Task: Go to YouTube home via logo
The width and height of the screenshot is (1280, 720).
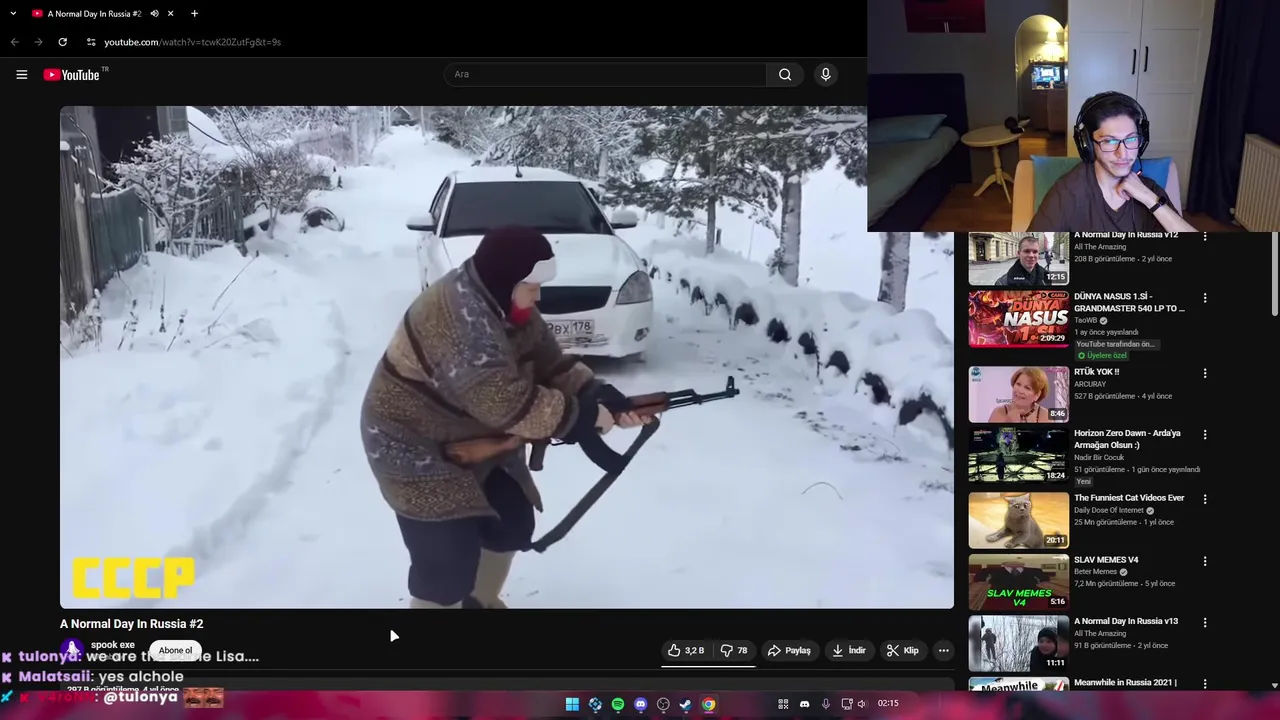Action: (x=72, y=74)
